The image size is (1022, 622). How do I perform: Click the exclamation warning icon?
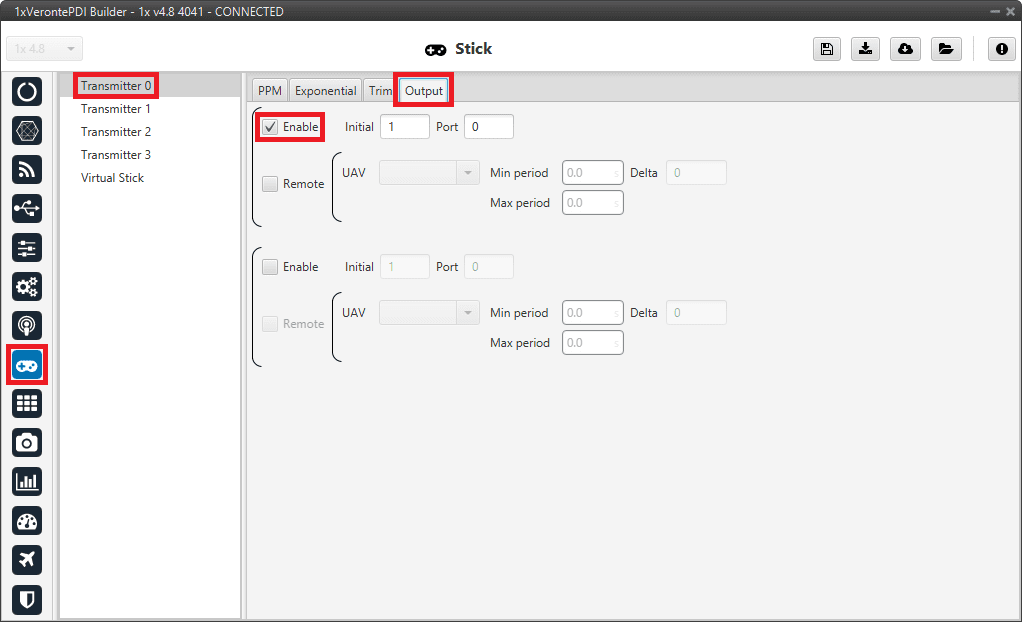pos(1002,49)
